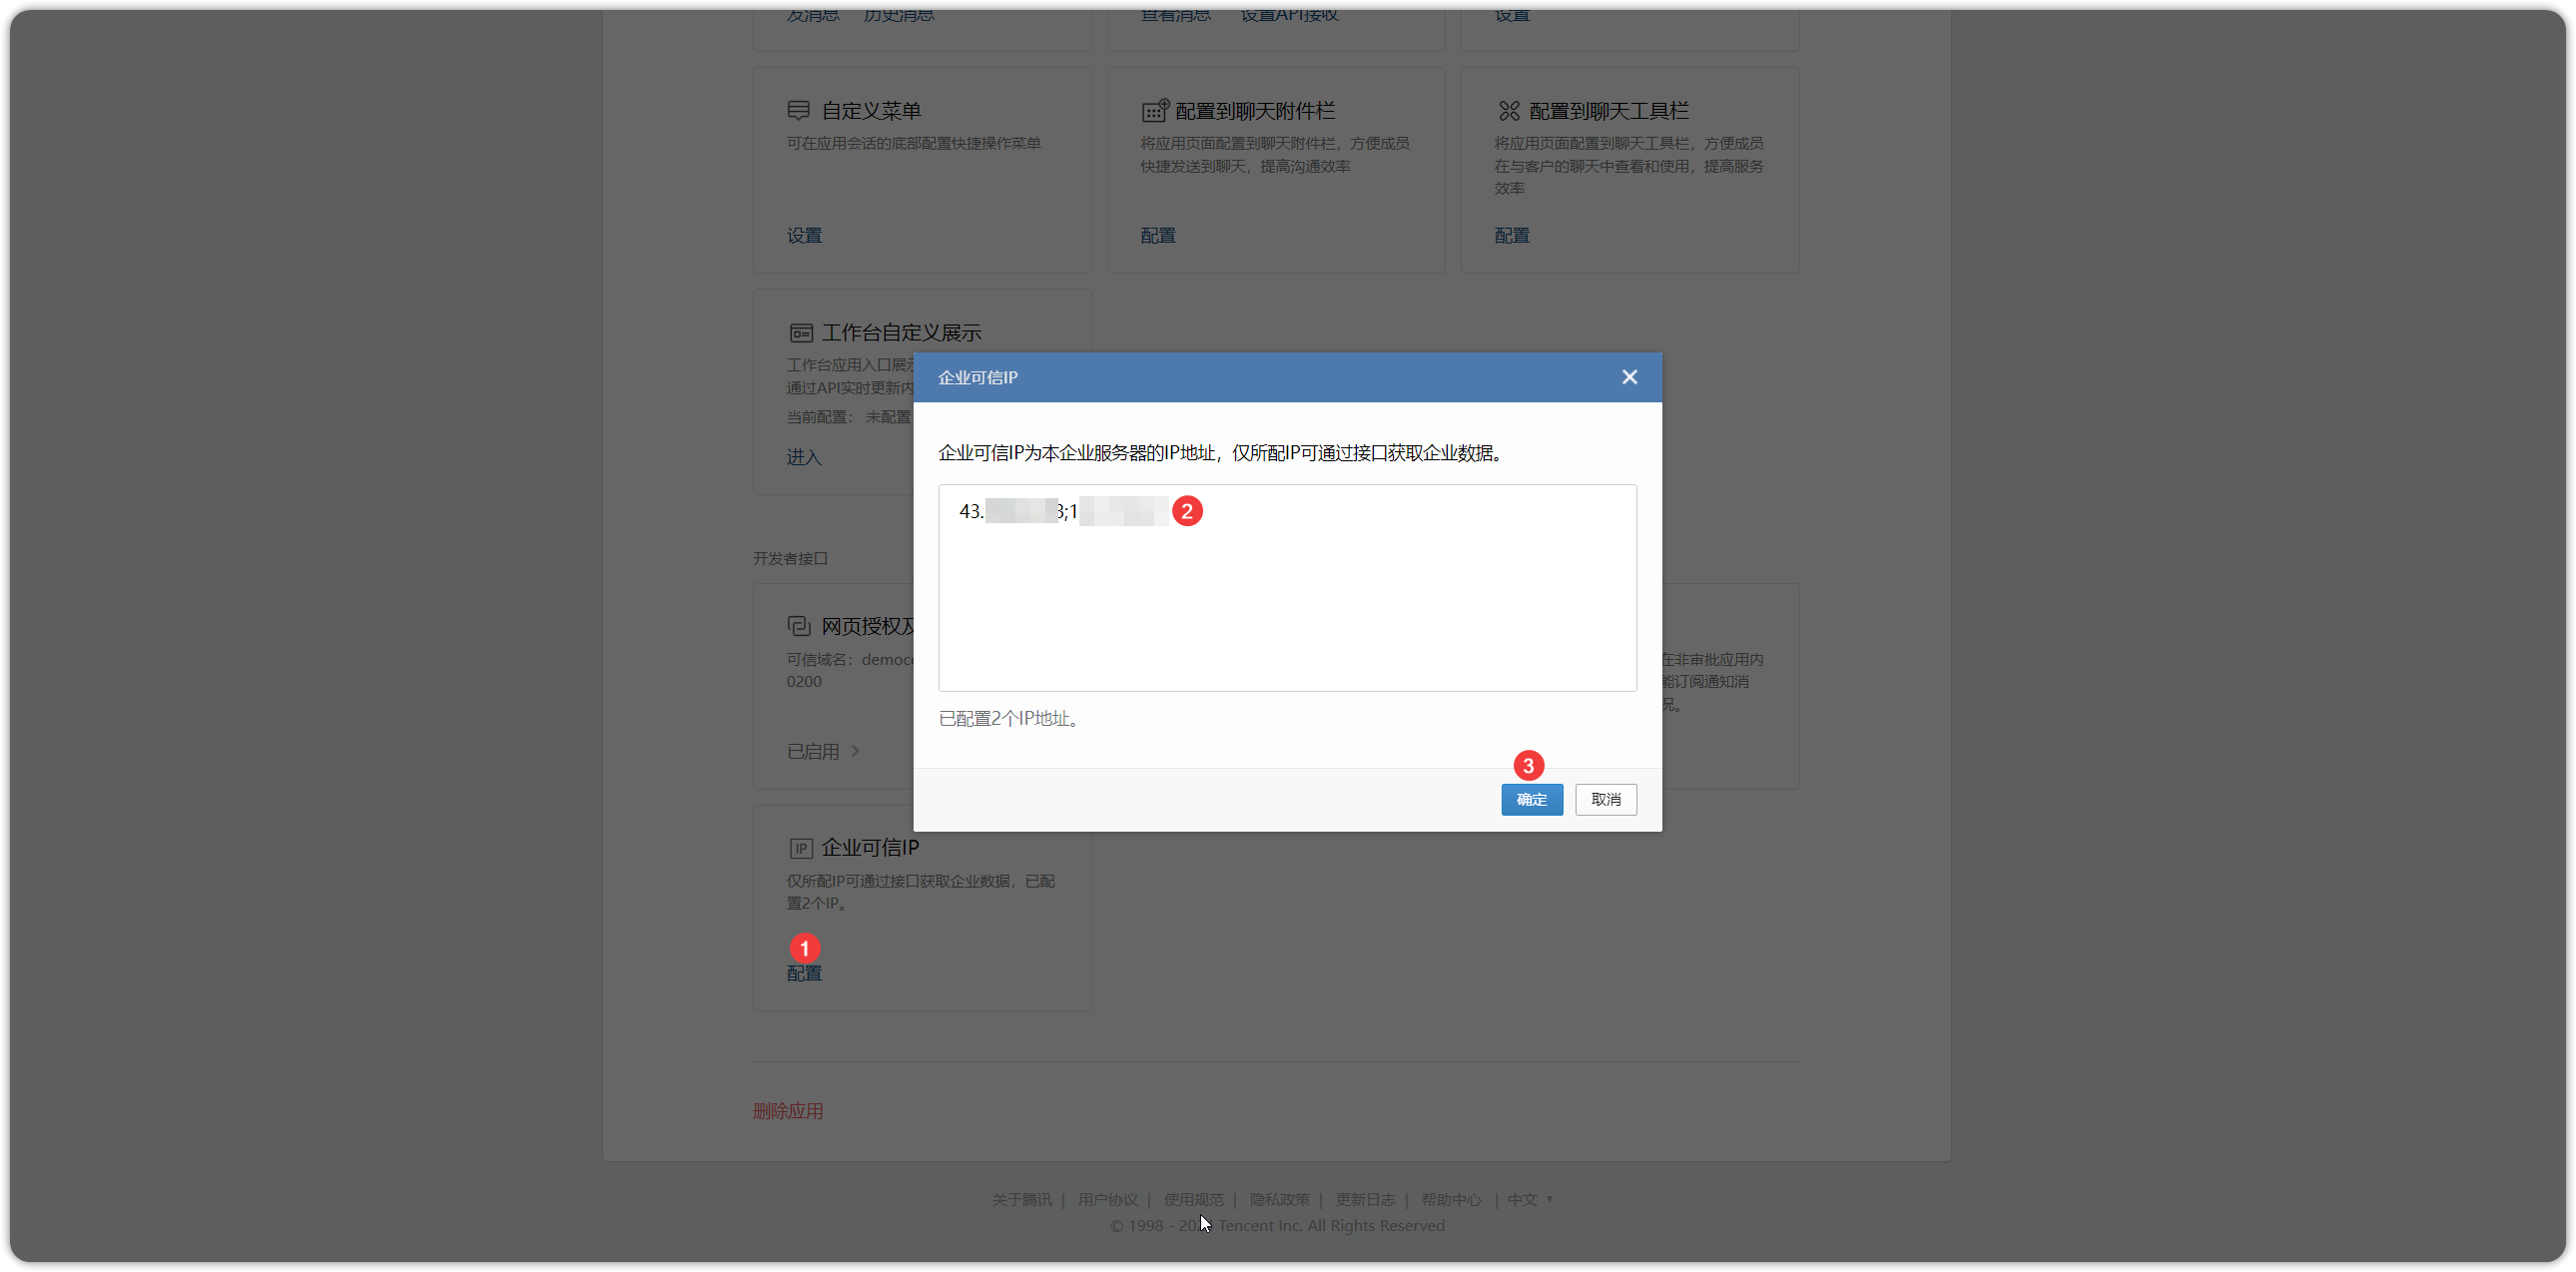The image size is (2576, 1272).
Task: Click the 工作台自定义展示 card title
Action: point(901,332)
